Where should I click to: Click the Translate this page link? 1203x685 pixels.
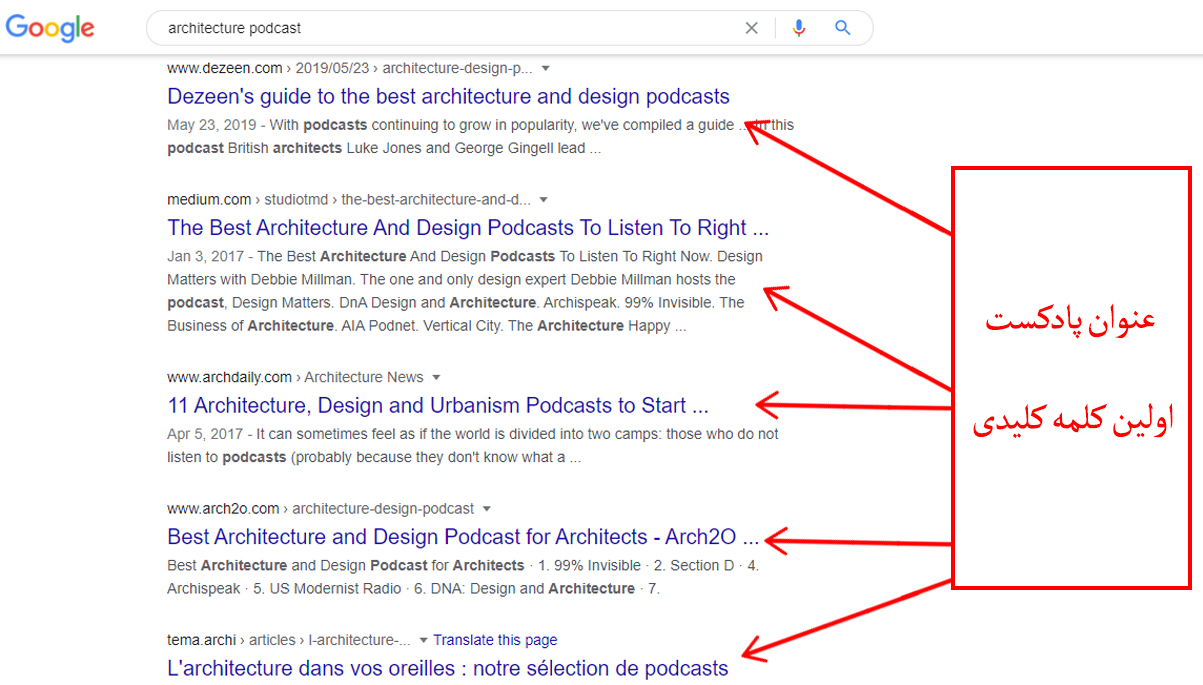click(x=495, y=640)
